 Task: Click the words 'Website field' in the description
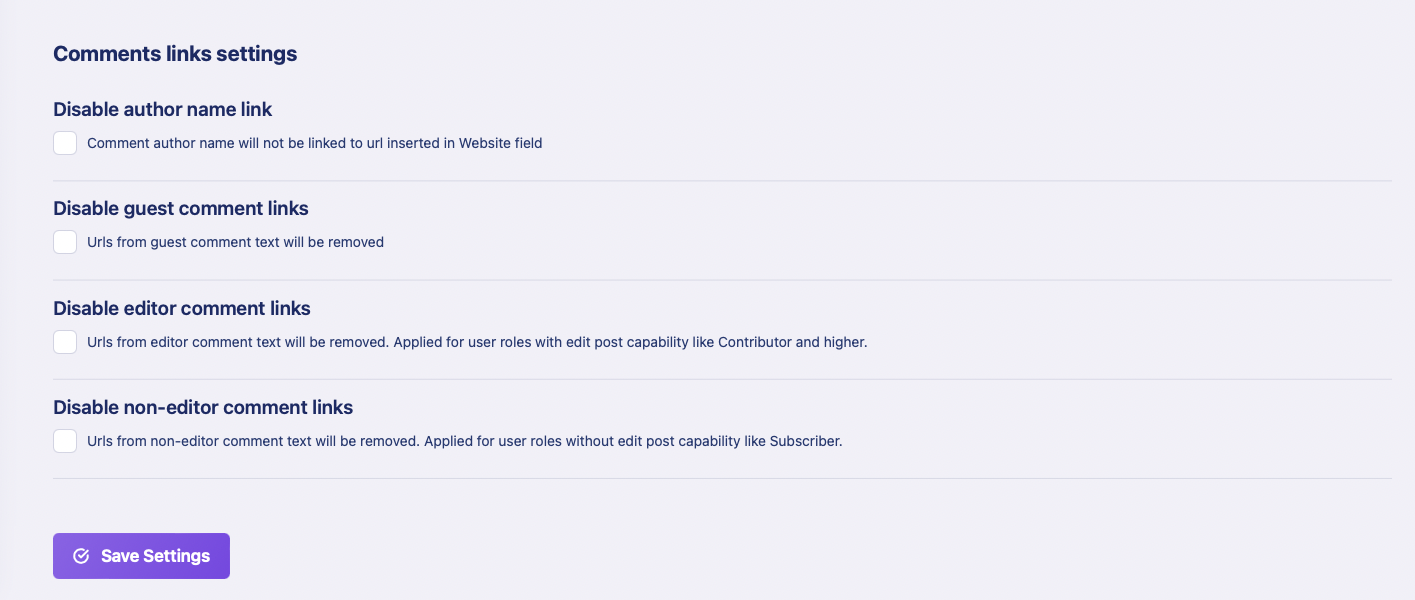tap(500, 143)
